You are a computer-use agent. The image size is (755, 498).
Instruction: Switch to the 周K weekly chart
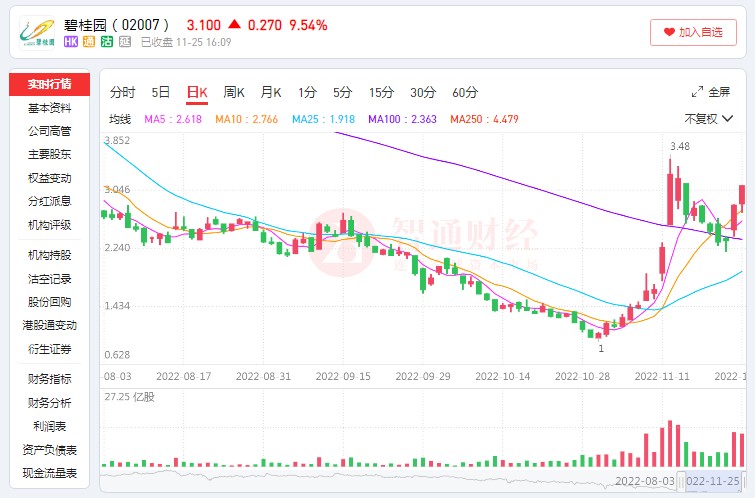click(x=234, y=93)
